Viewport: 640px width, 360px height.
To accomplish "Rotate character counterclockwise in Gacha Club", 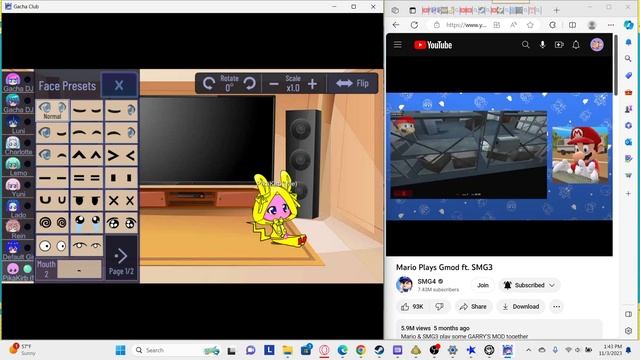I will coord(209,84).
